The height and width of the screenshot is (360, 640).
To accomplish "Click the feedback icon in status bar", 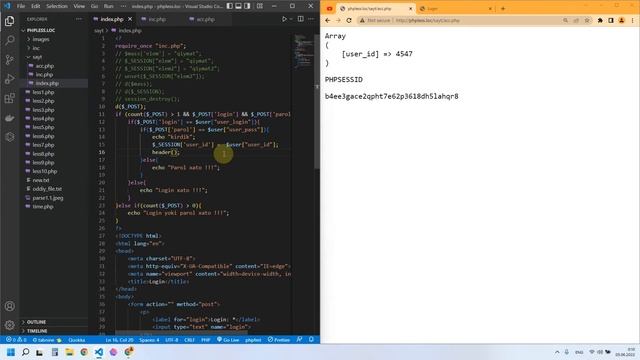I will point(299,340).
